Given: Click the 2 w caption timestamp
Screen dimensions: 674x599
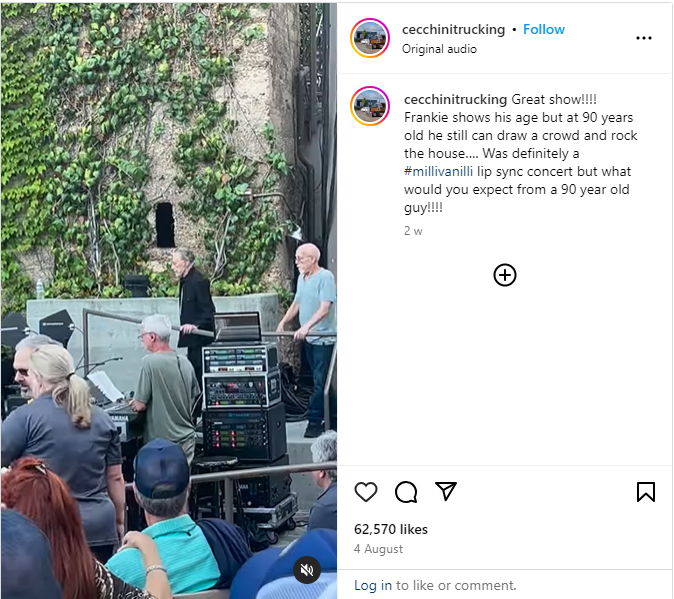Looking at the screenshot, I should point(413,231).
